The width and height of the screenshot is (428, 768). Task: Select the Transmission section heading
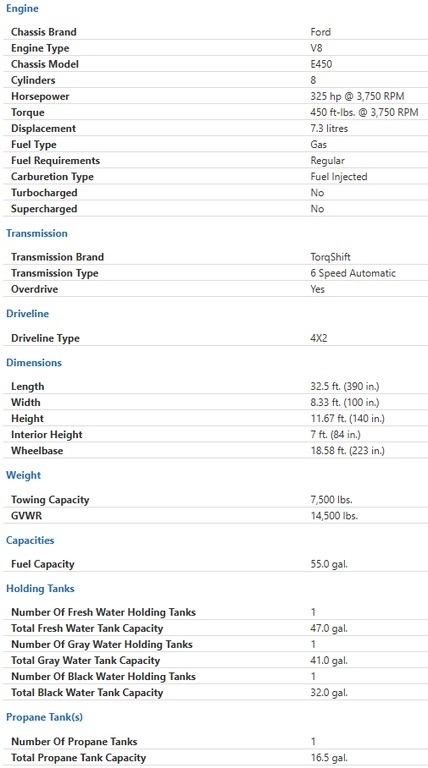[x=37, y=233]
